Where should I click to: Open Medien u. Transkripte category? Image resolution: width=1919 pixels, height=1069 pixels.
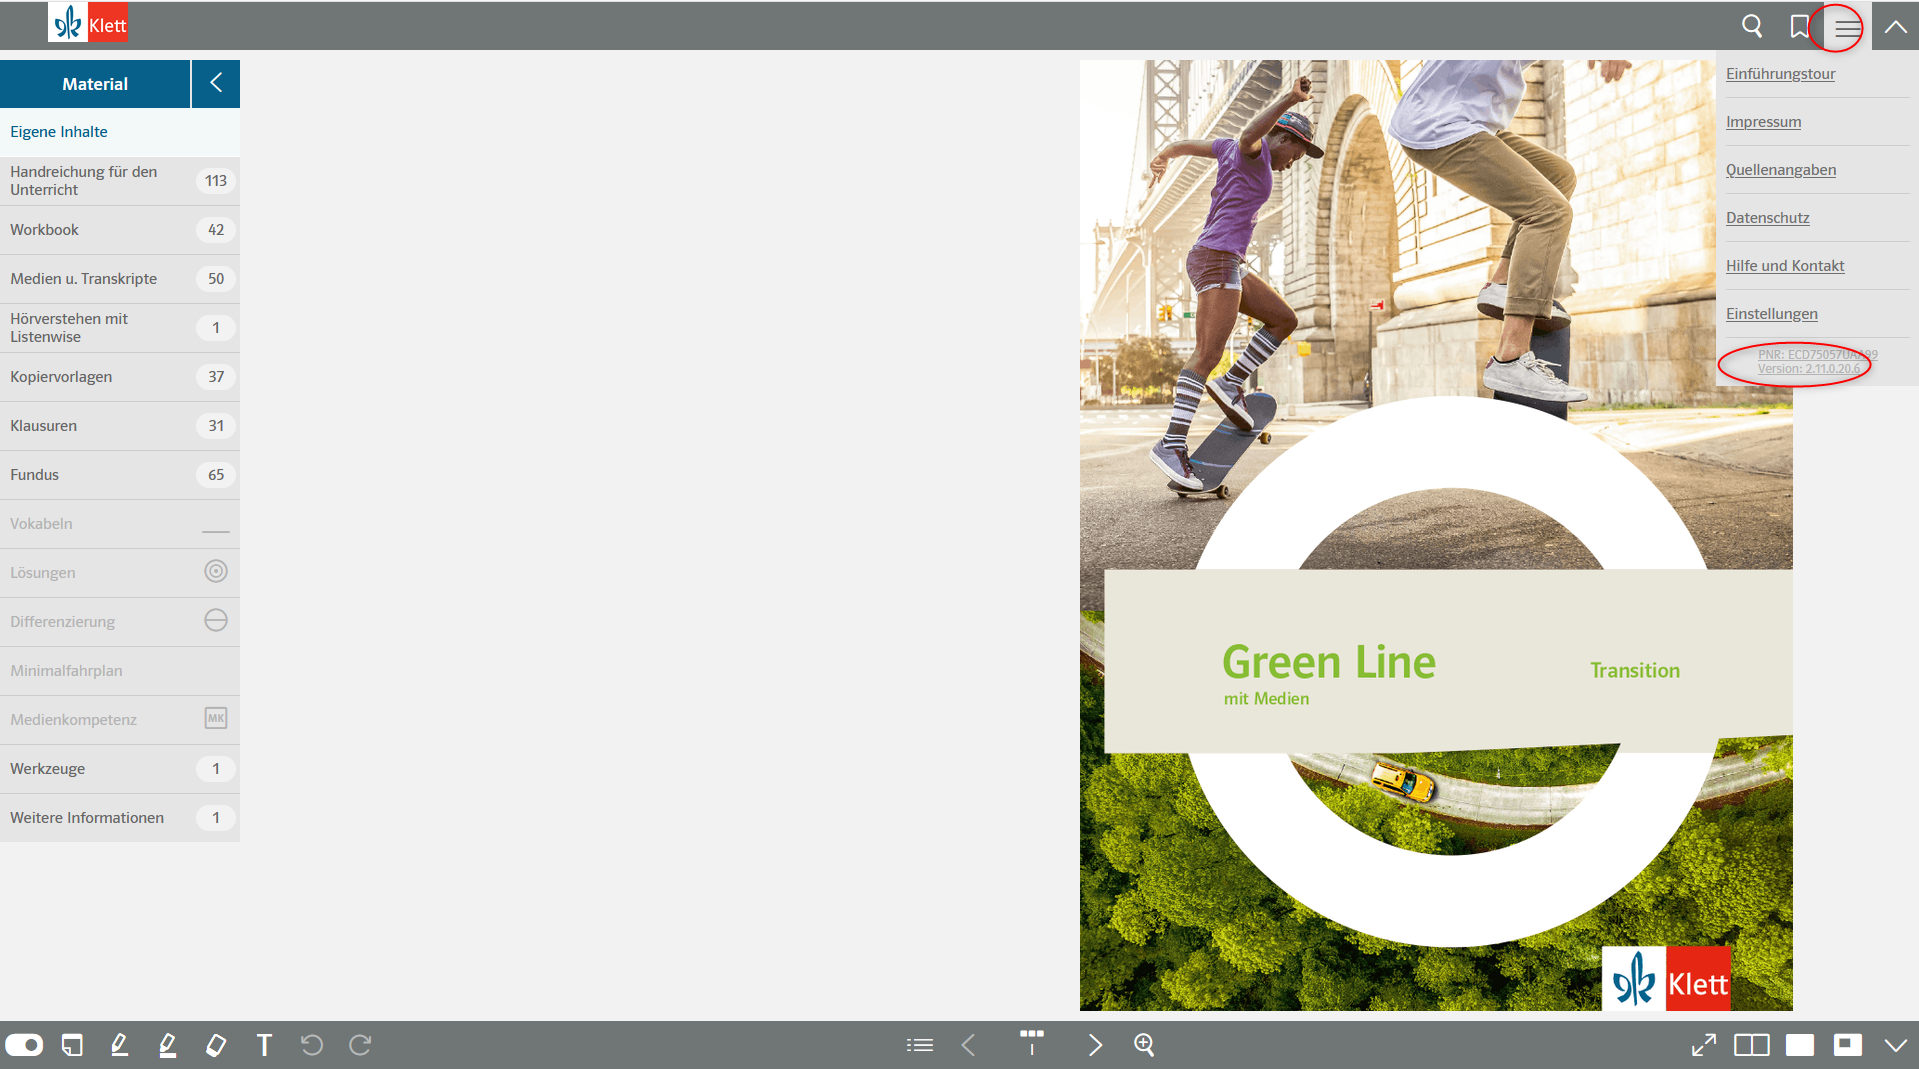pyautogui.click(x=120, y=279)
